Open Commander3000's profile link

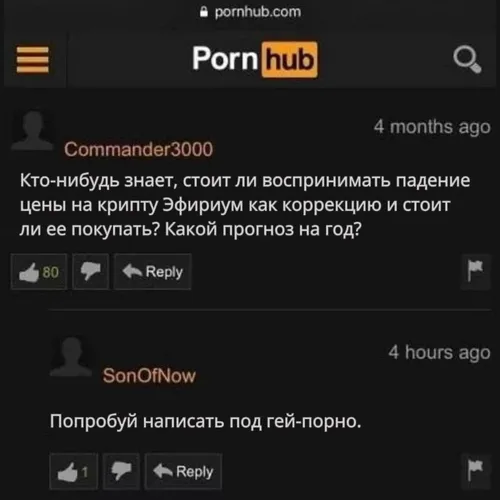tap(138, 149)
